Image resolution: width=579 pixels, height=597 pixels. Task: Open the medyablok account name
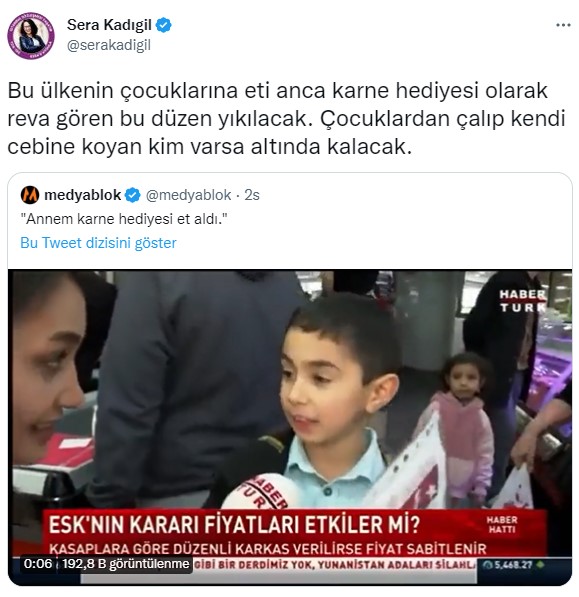pyautogui.click(x=83, y=195)
